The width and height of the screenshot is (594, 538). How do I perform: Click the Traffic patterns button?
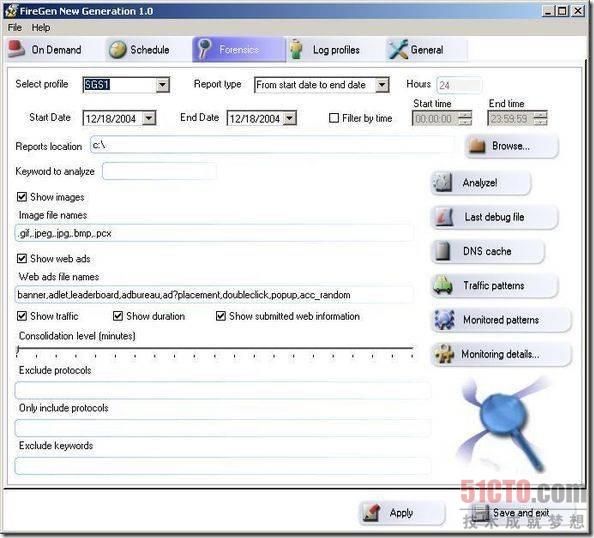[495, 285]
